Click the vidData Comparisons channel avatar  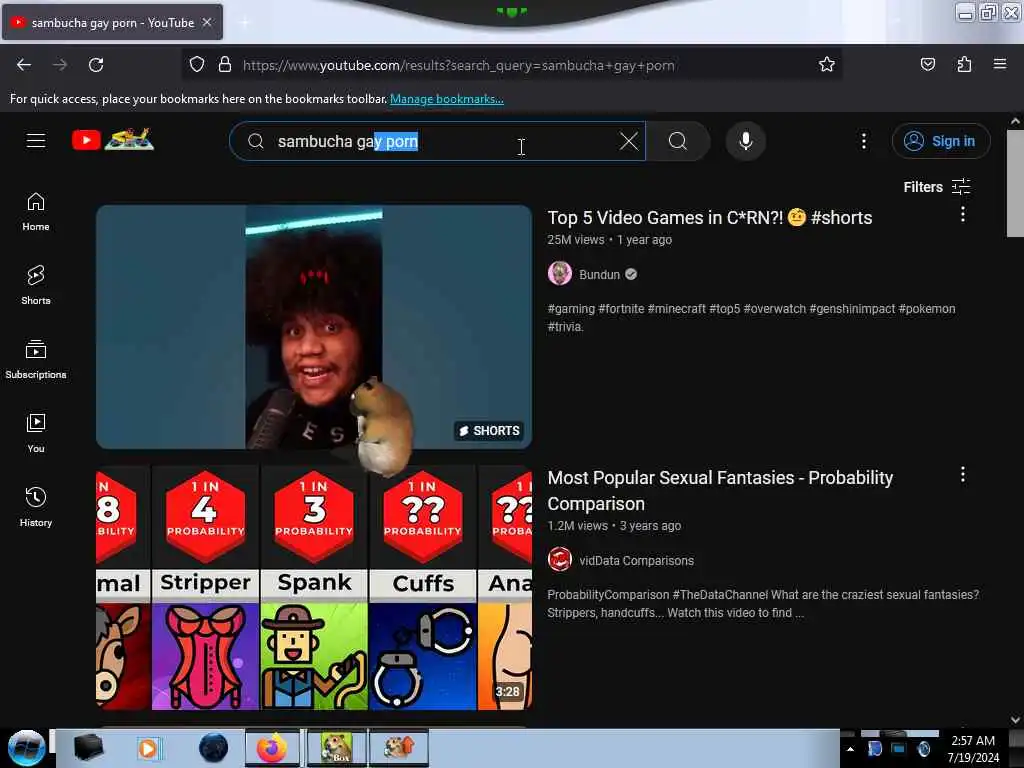[x=560, y=560]
